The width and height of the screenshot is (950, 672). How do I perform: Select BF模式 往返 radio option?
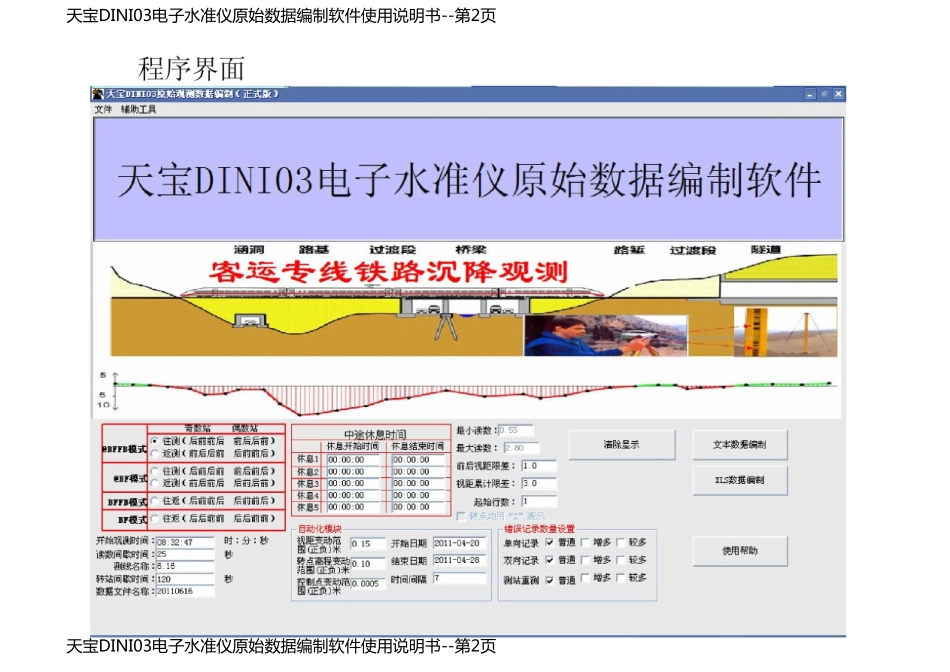pos(155,518)
